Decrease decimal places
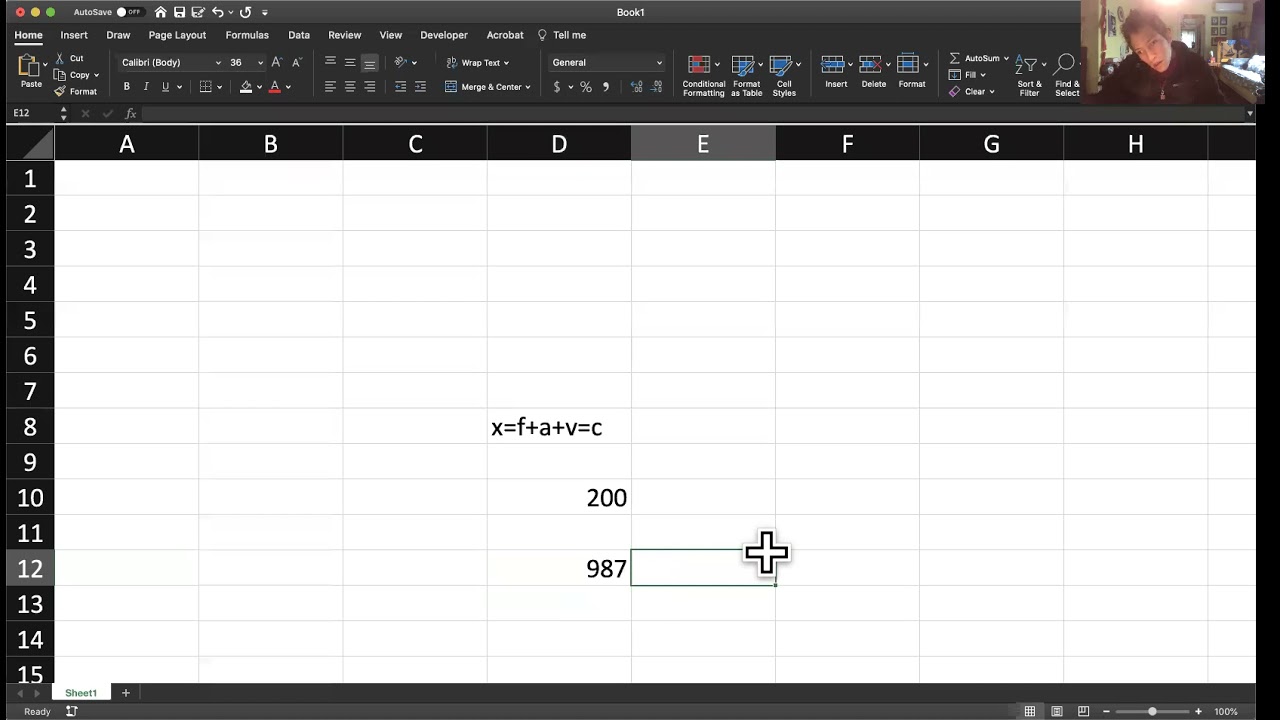The width and height of the screenshot is (1280, 720). coord(656,87)
